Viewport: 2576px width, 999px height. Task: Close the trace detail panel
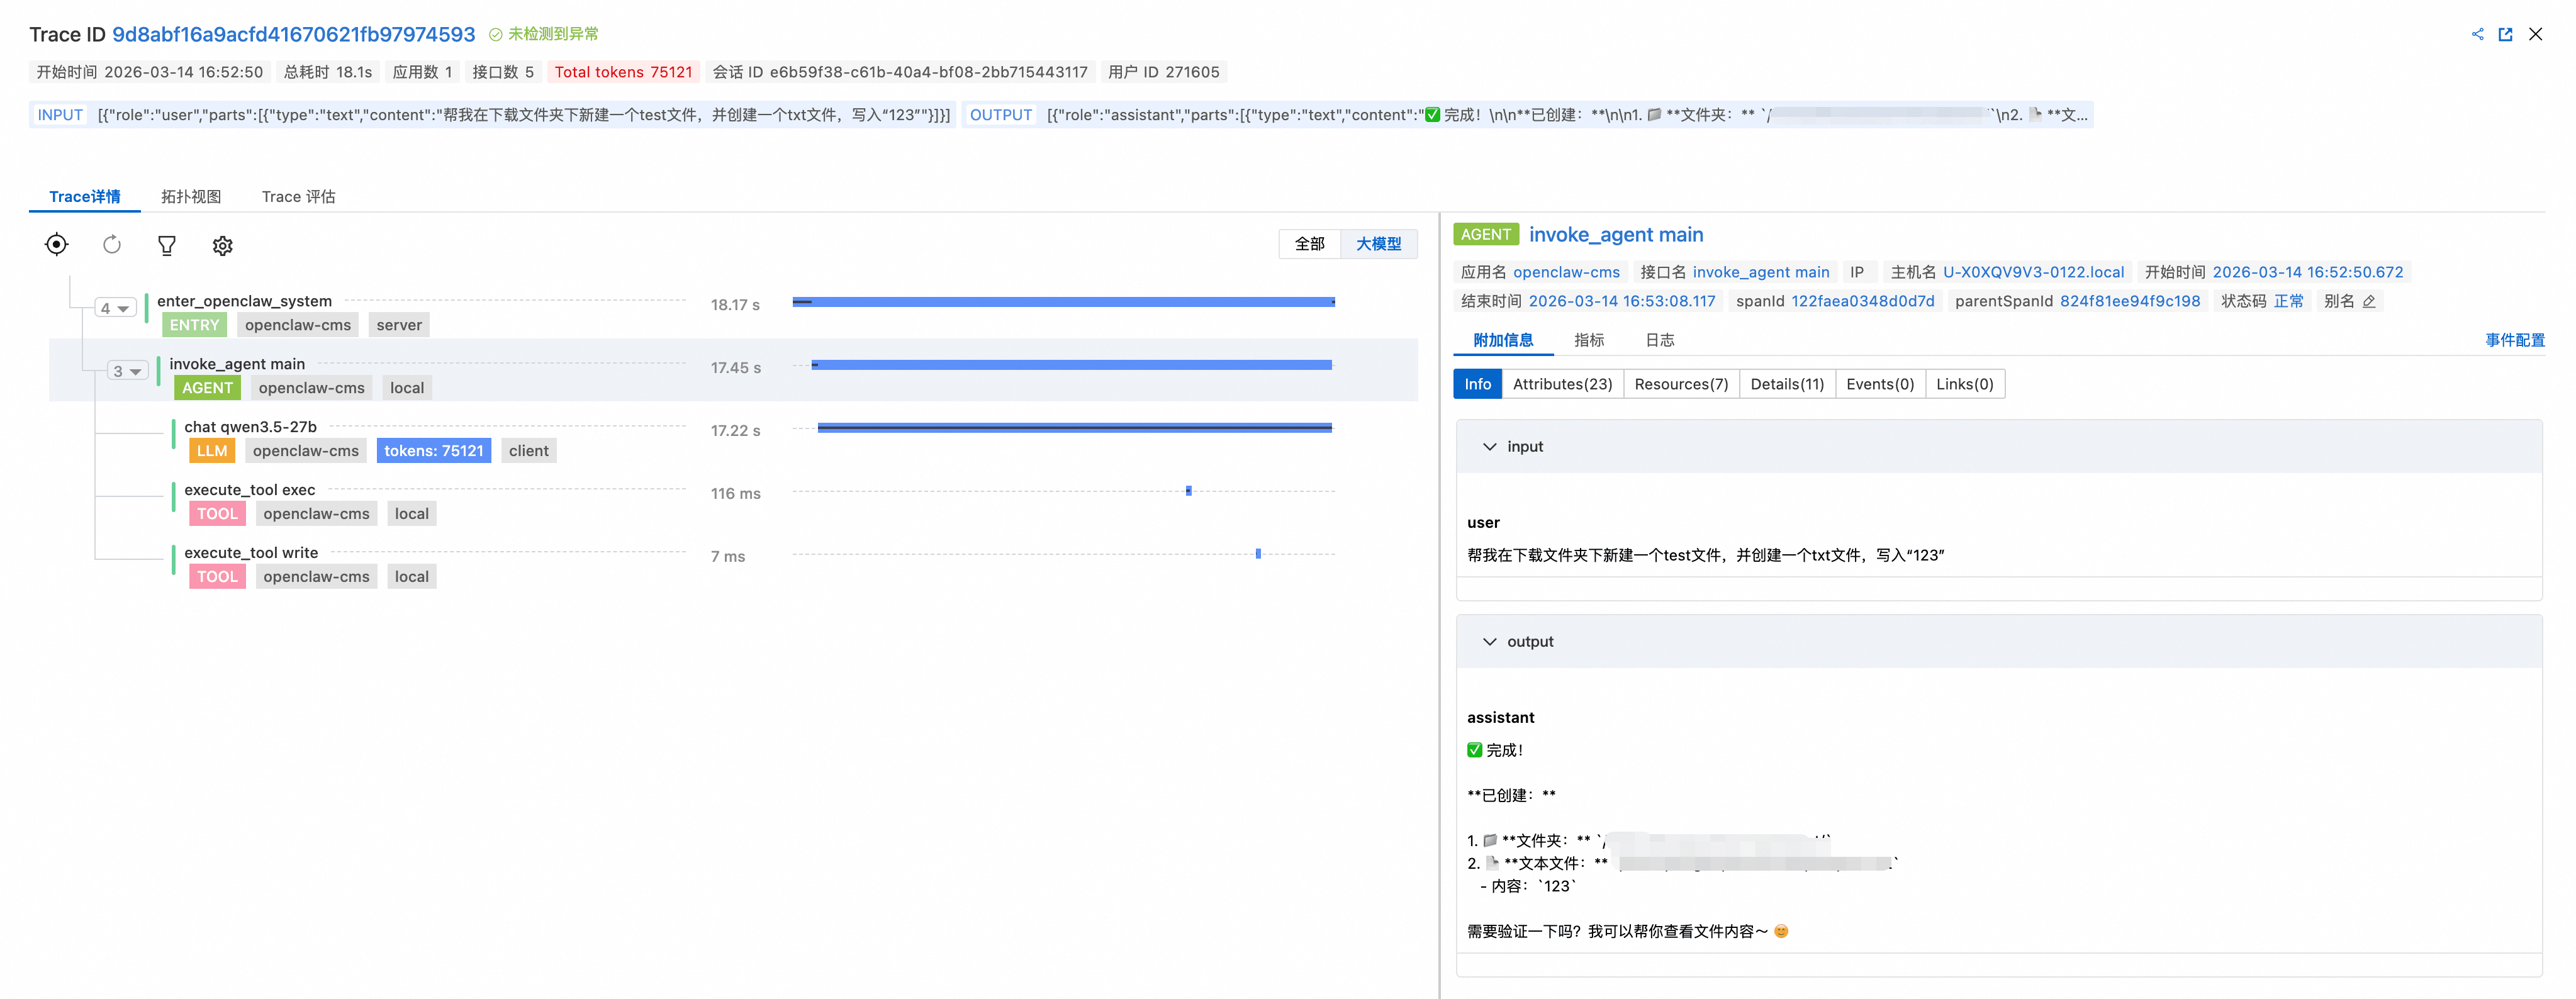coord(2535,35)
